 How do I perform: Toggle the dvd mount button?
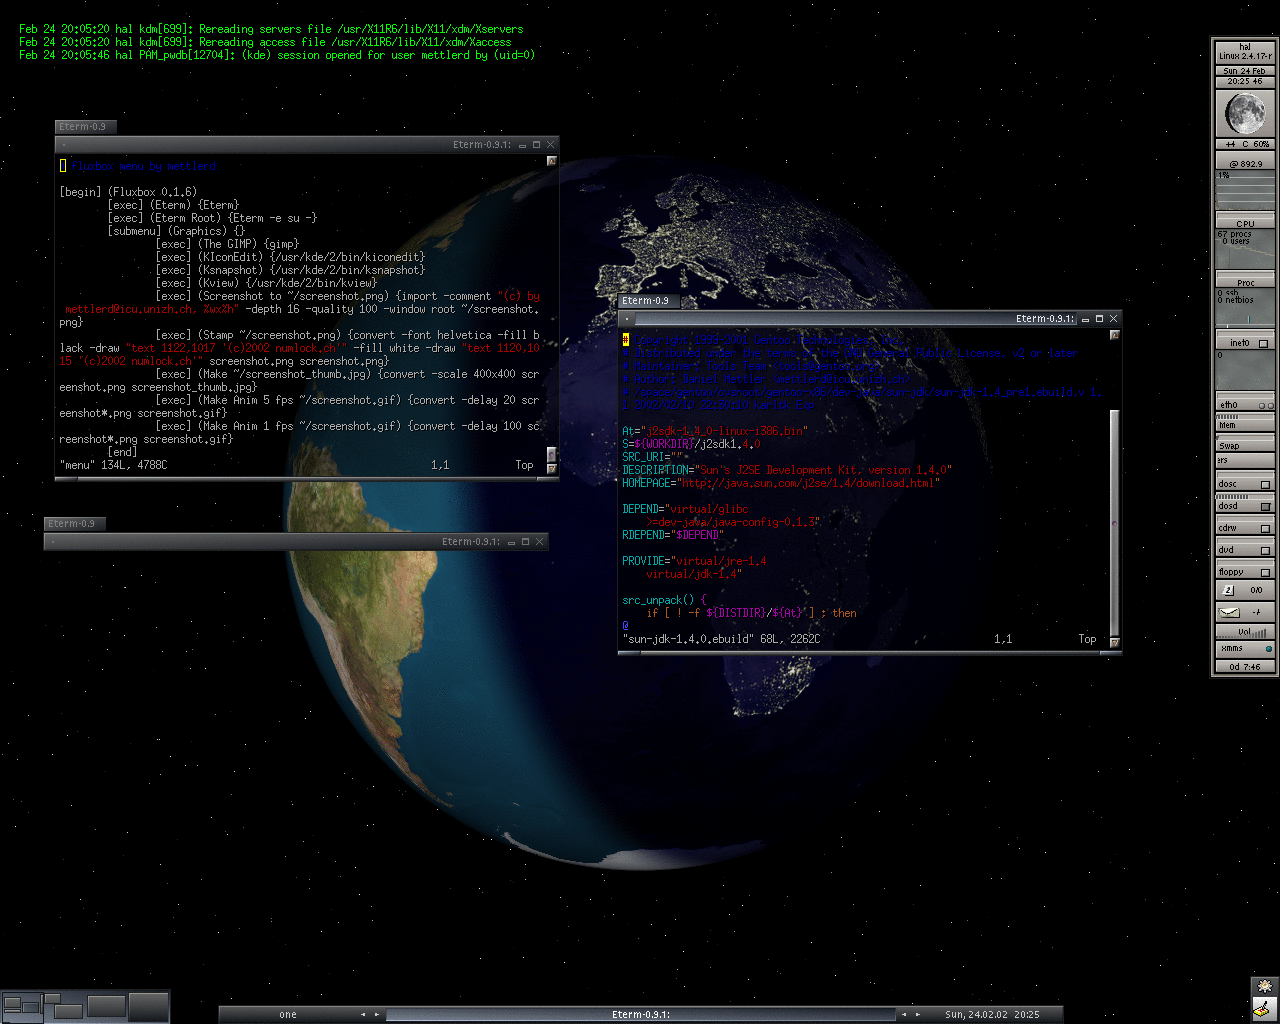click(x=1265, y=550)
